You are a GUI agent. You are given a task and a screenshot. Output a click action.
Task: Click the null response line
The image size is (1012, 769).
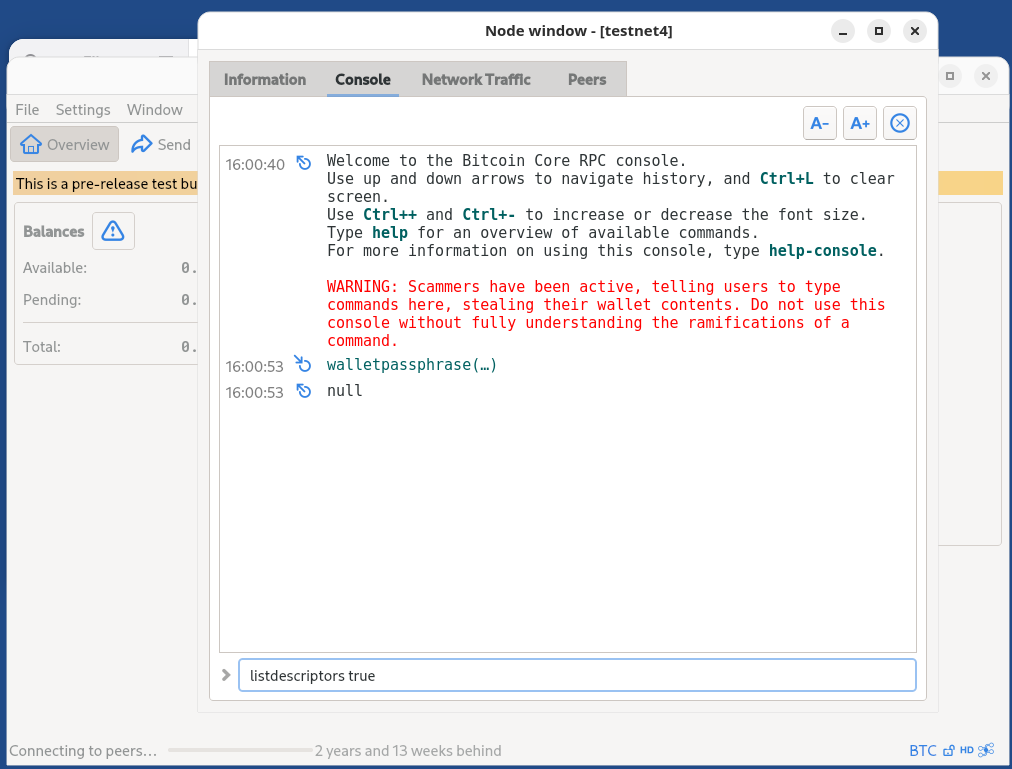point(345,391)
